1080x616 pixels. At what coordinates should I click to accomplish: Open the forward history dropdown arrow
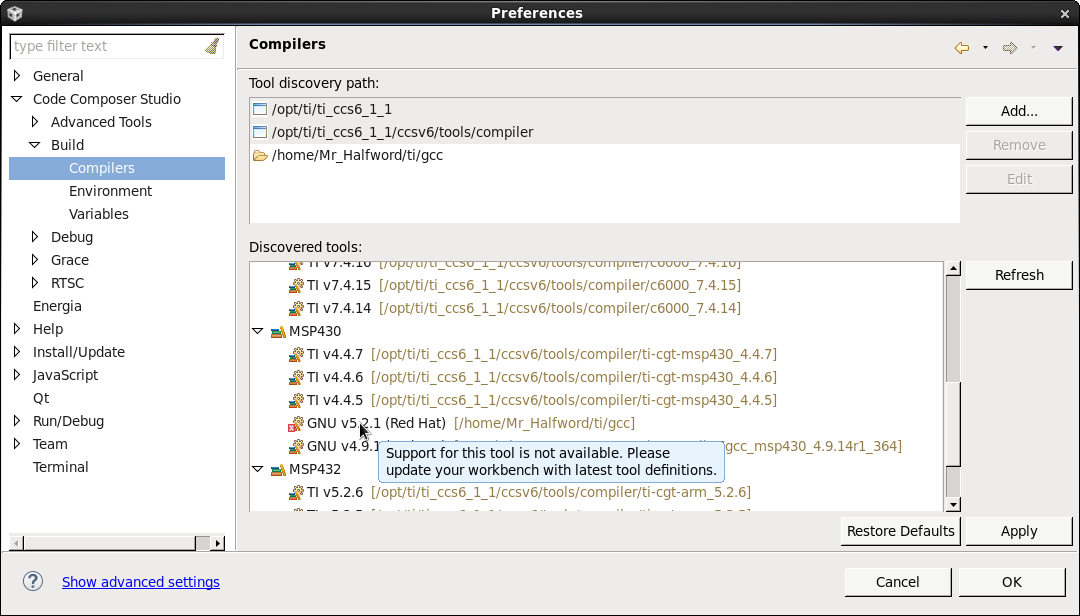(1033, 48)
